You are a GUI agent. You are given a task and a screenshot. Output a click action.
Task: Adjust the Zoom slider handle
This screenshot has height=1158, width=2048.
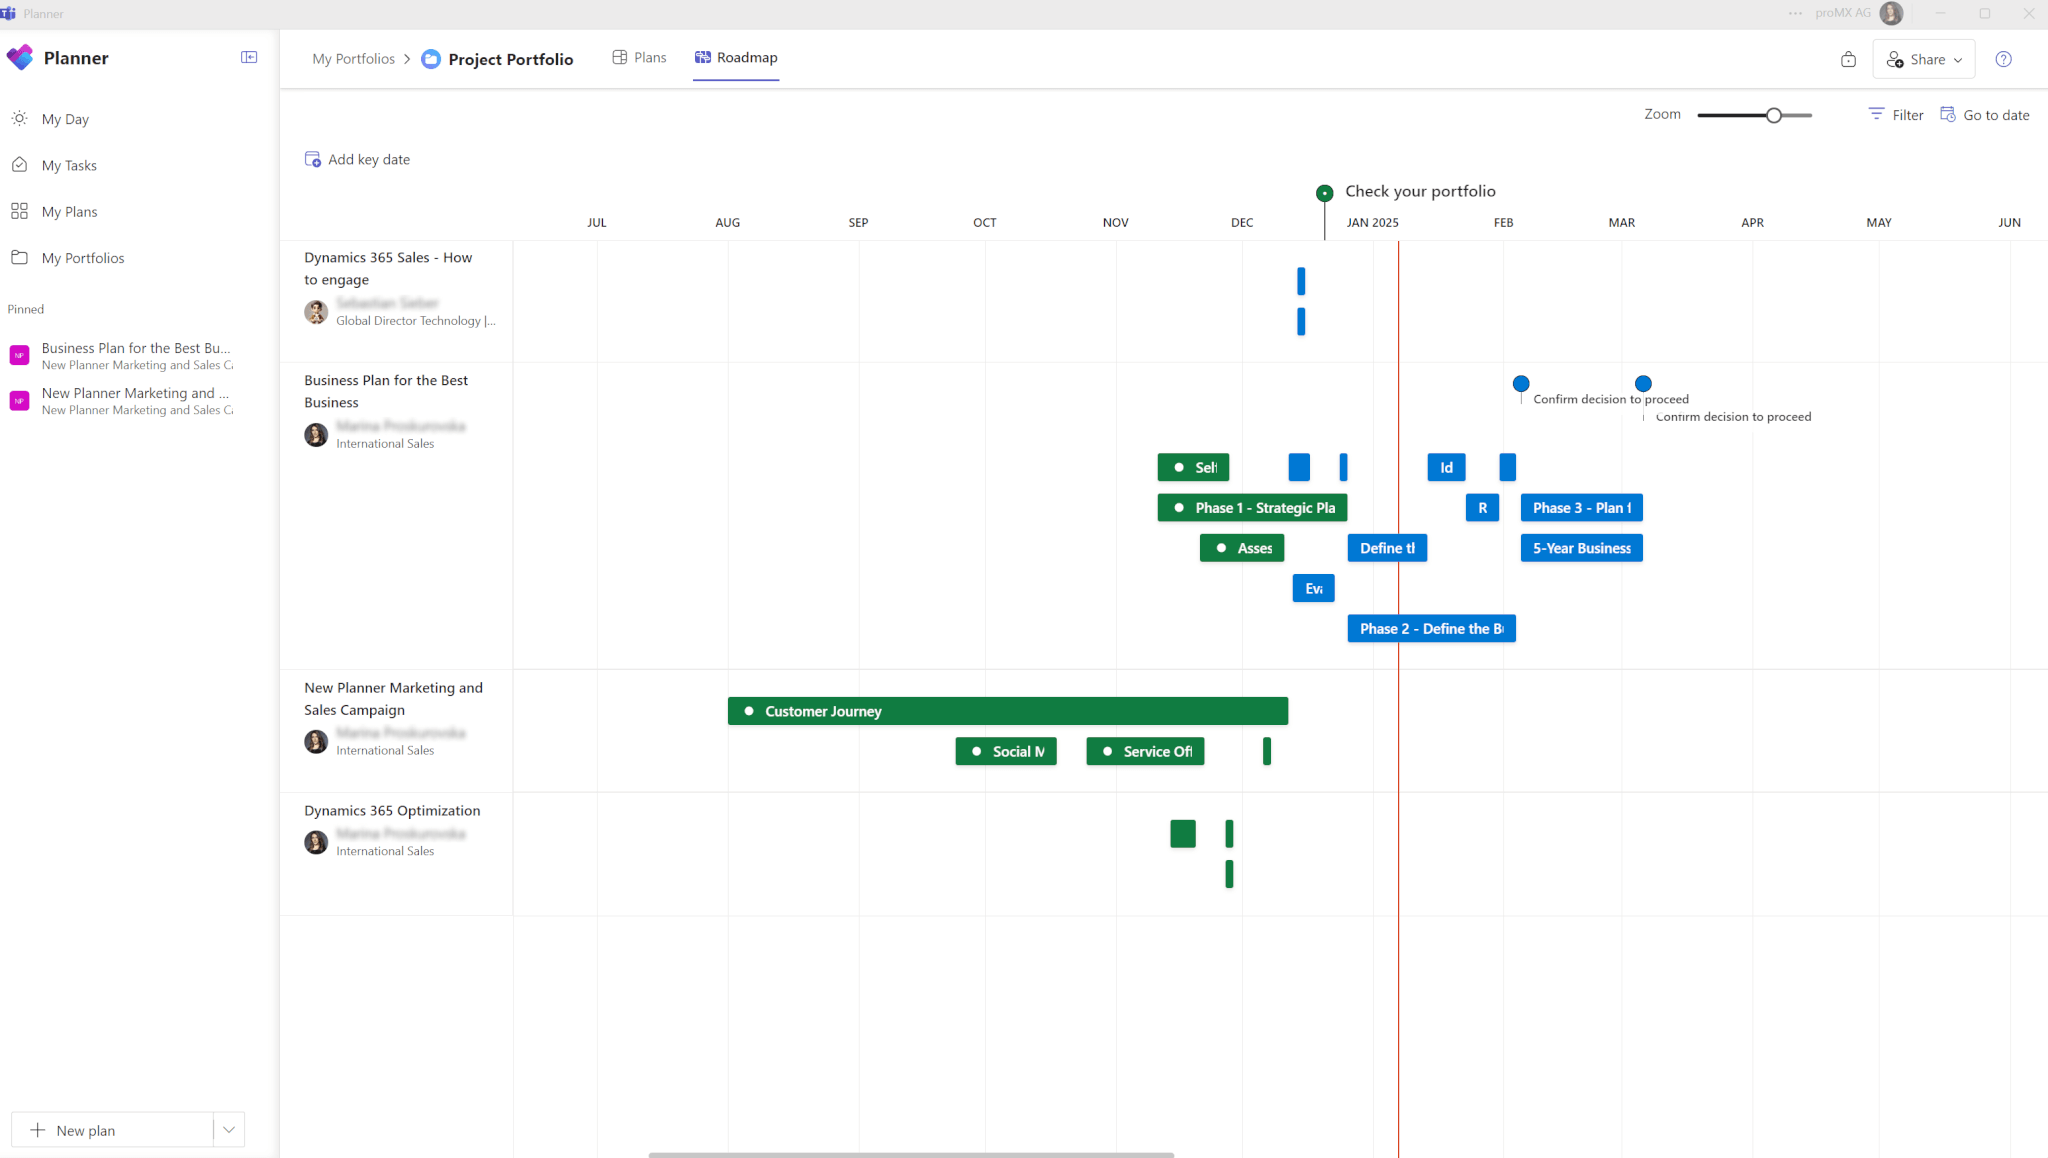1771,115
